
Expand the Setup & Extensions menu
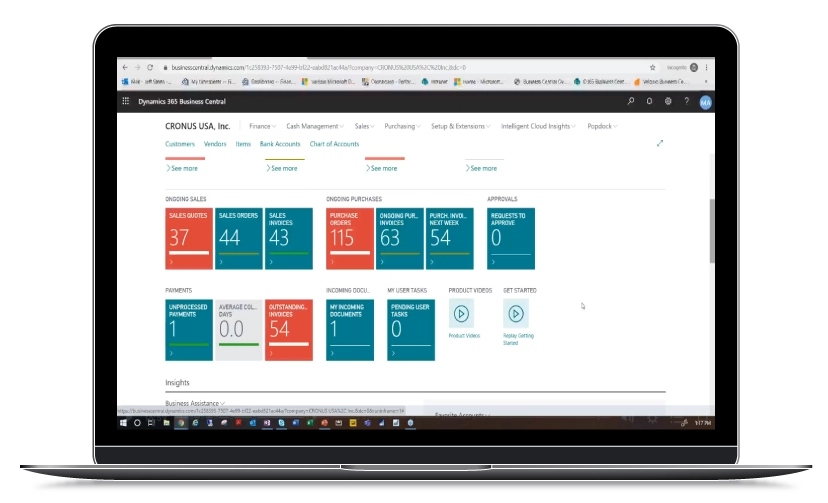460,126
